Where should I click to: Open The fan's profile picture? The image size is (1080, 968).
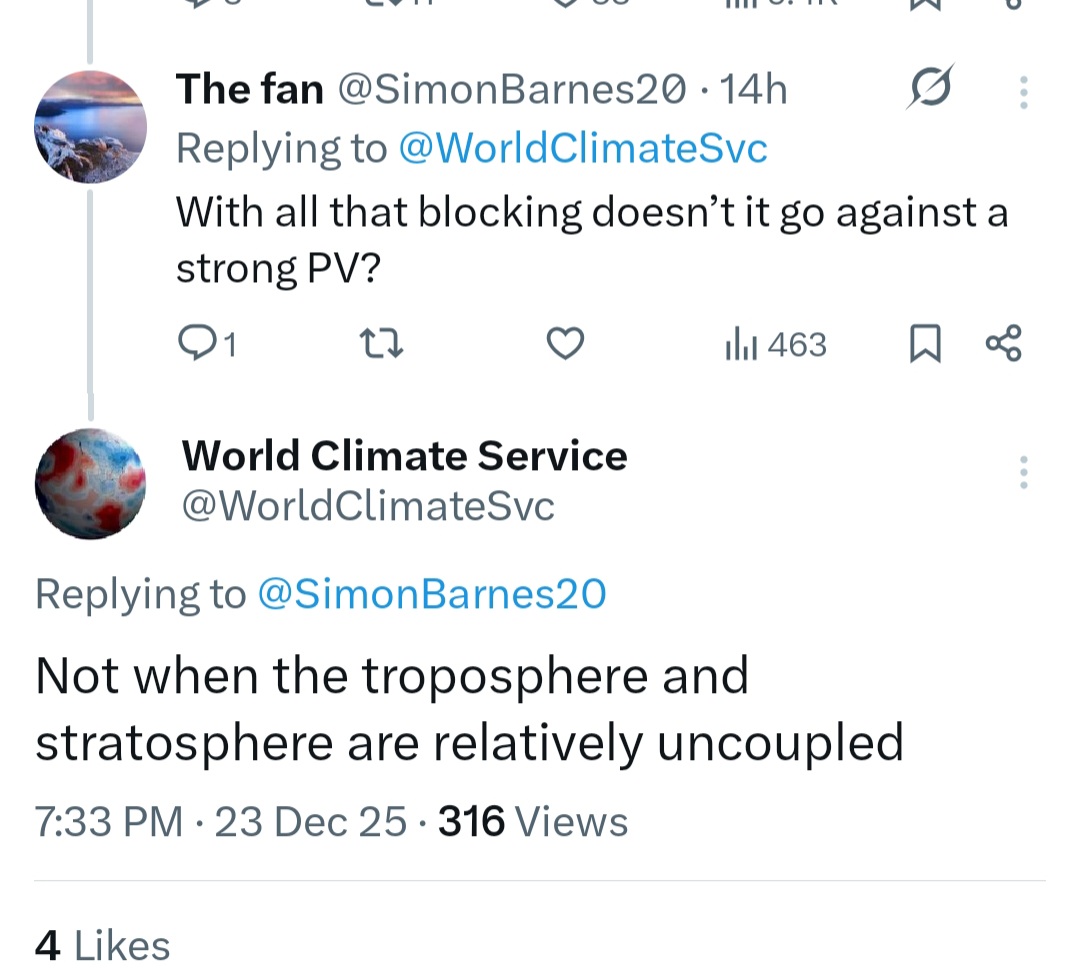[90, 127]
